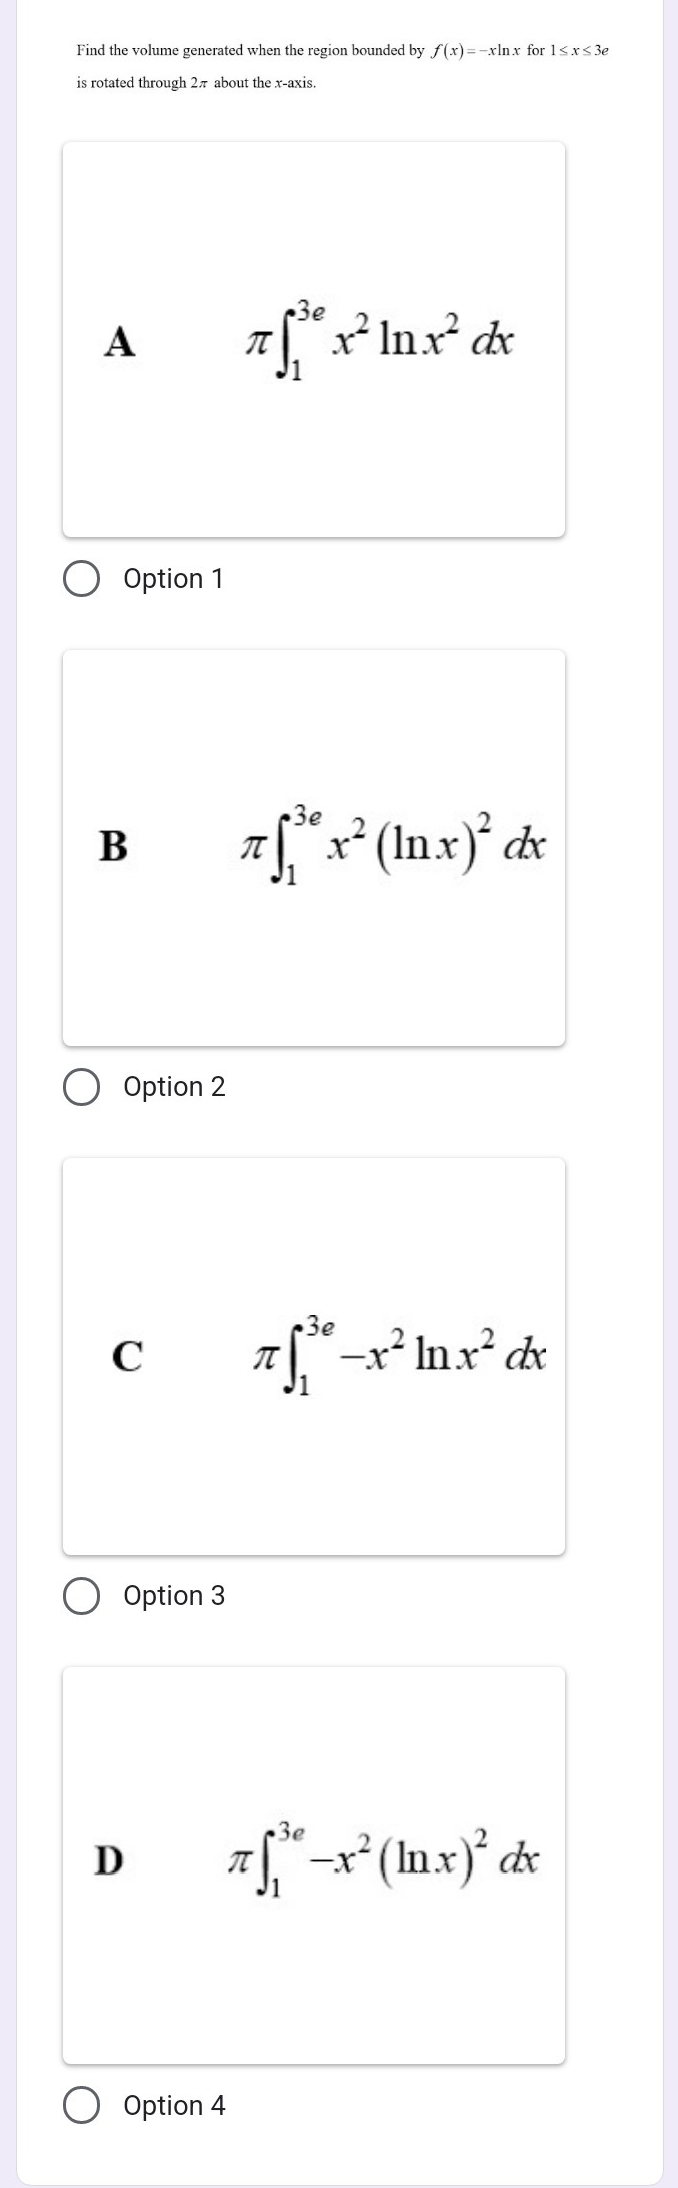The height and width of the screenshot is (2188, 678).
Task: Click the bold letter D in the fourth image
Action: [108, 1860]
